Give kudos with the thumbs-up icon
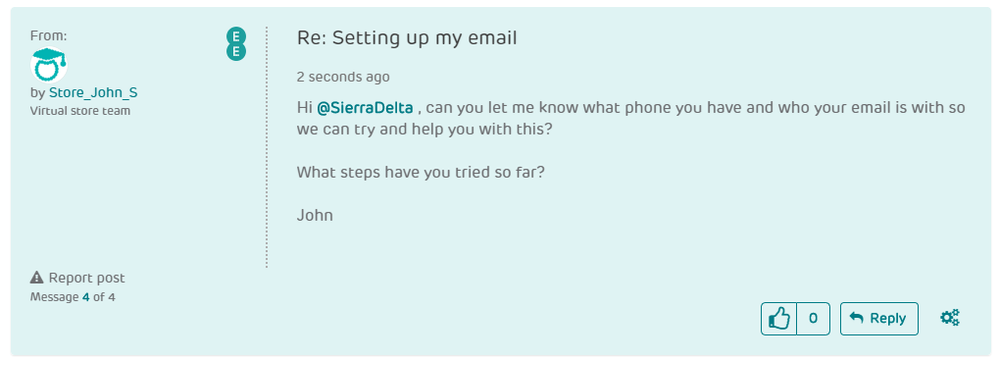 click(x=779, y=318)
